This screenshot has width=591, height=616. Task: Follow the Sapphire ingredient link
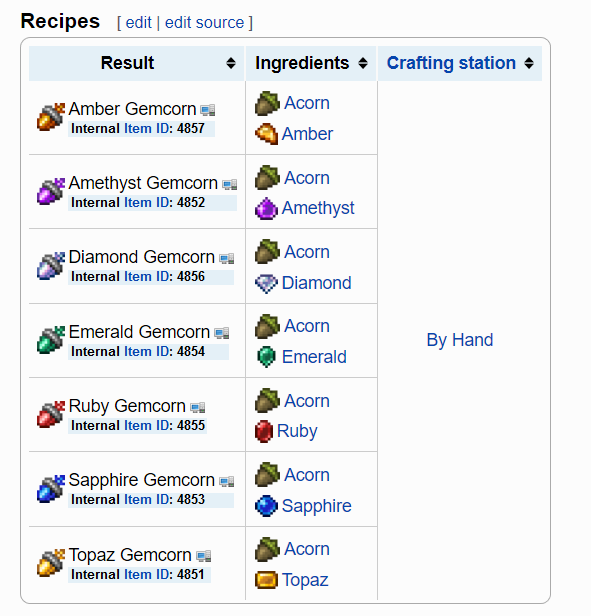[x=316, y=506]
